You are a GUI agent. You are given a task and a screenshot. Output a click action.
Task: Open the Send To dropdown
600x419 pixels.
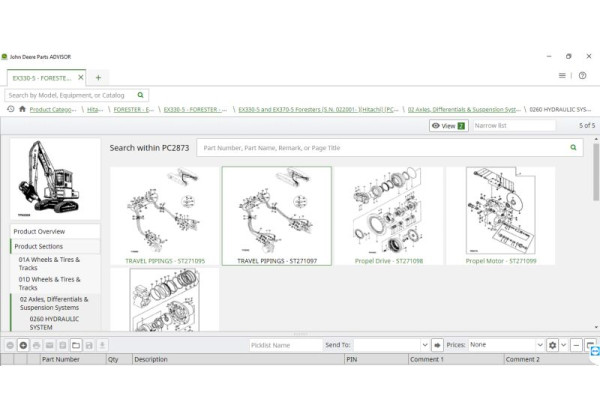click(392, 345)
